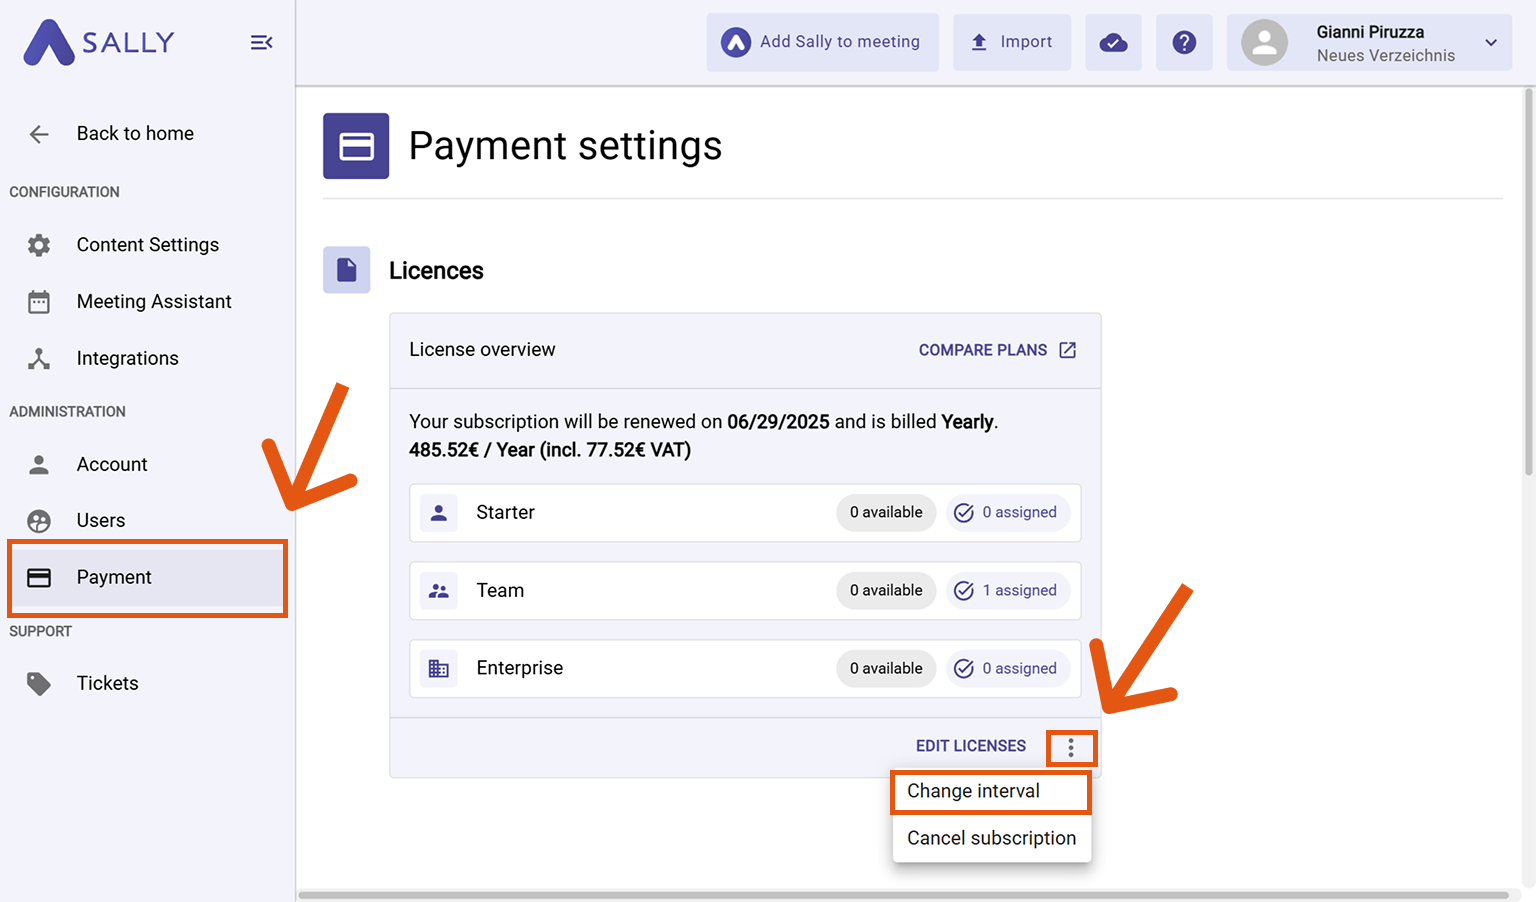Click the horizontal scrollbar at bottom
The height and width of the screenshot is (902, 1536).
(903, 895)
